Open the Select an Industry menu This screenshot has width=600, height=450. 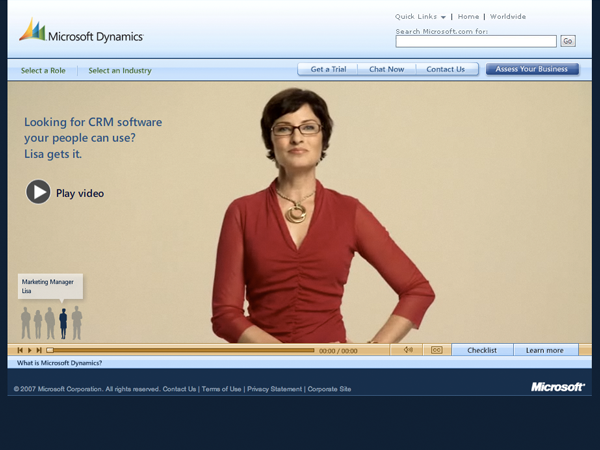coord(120,70)
